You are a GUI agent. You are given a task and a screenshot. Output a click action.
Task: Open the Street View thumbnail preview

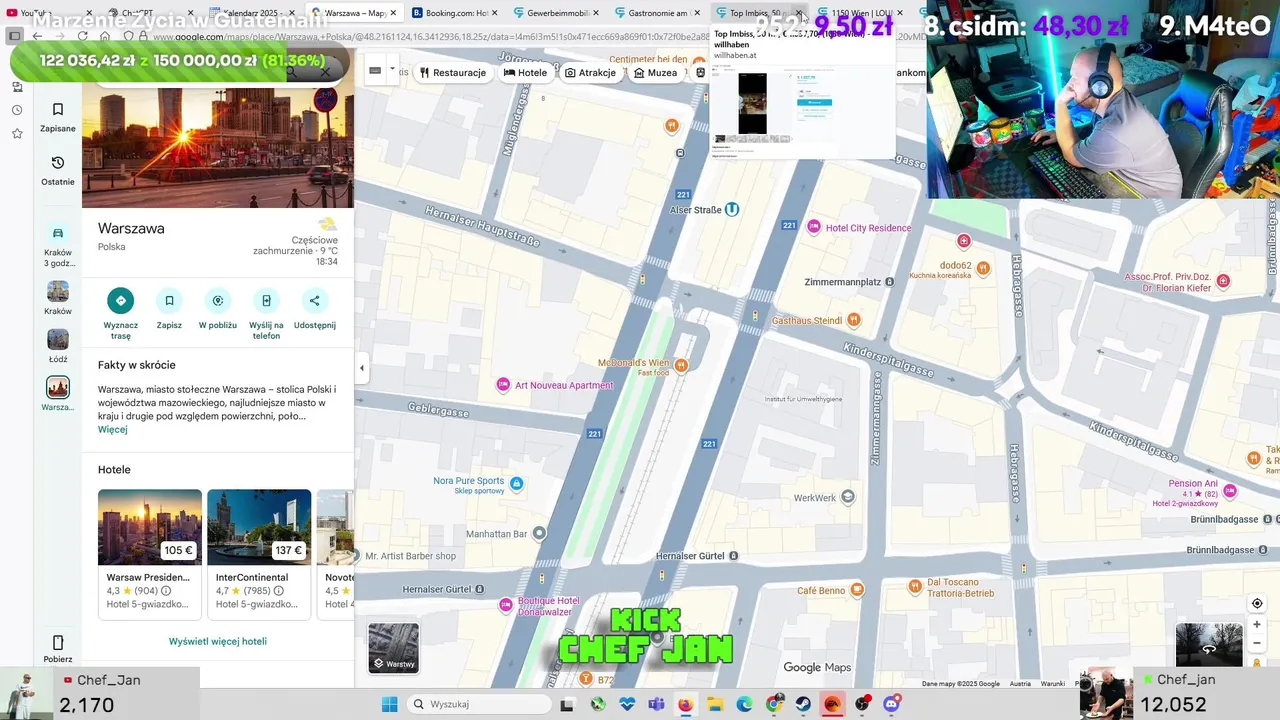click(x=1209, y=645)
